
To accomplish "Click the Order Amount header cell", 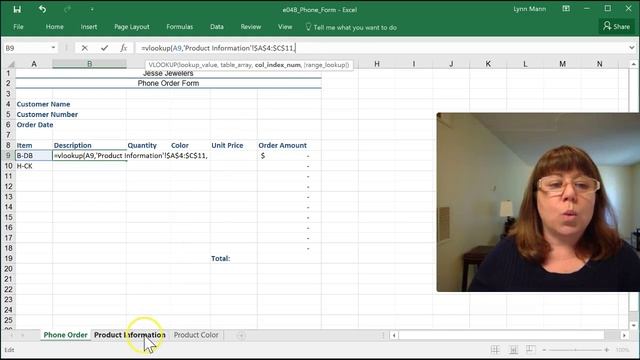I will pos(289,145).
